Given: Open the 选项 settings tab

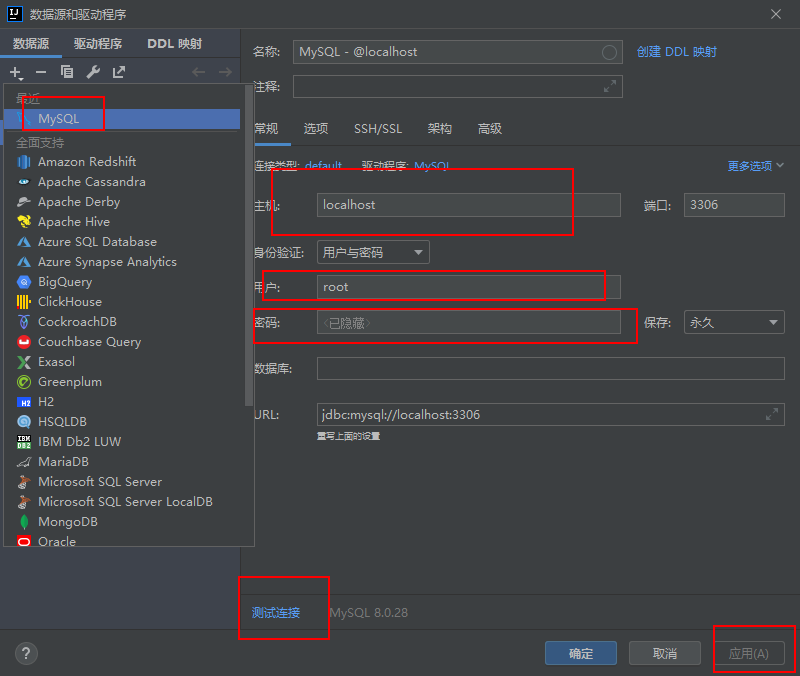Looking at the screenshot, I should (316, 129).
